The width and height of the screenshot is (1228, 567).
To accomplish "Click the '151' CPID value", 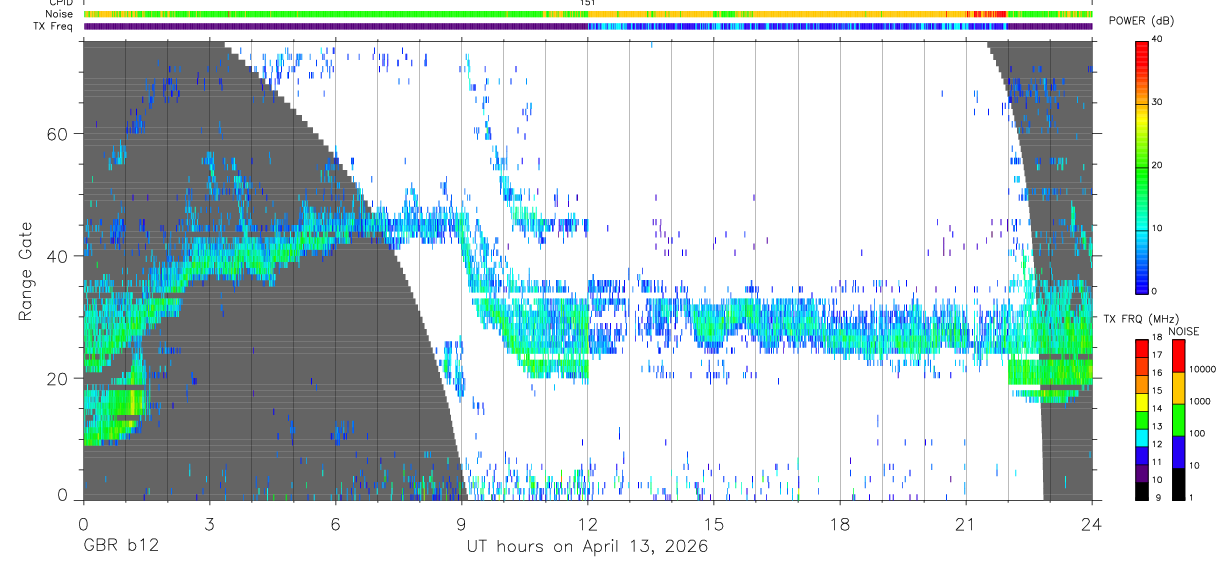I will 588,3.
